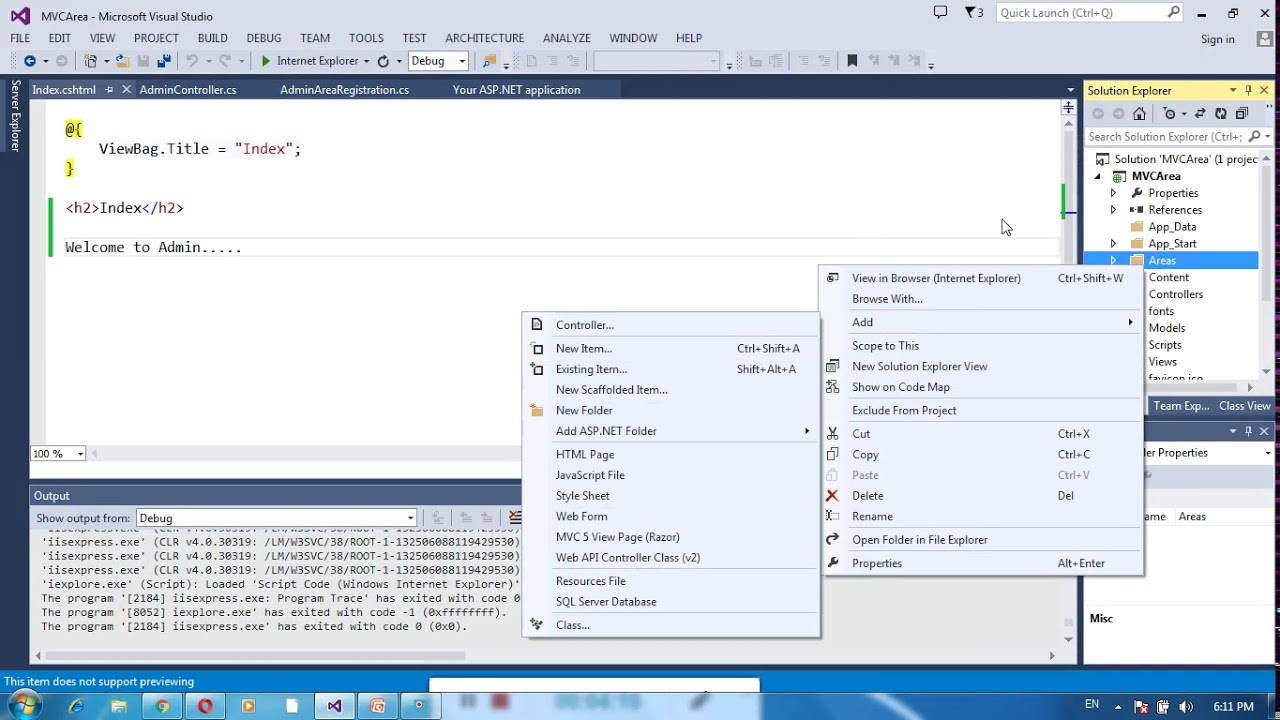1280x720 pixels.
Task: Open the Server Explorer side tab
Action: pyautogui.click(x=15, y=116)
